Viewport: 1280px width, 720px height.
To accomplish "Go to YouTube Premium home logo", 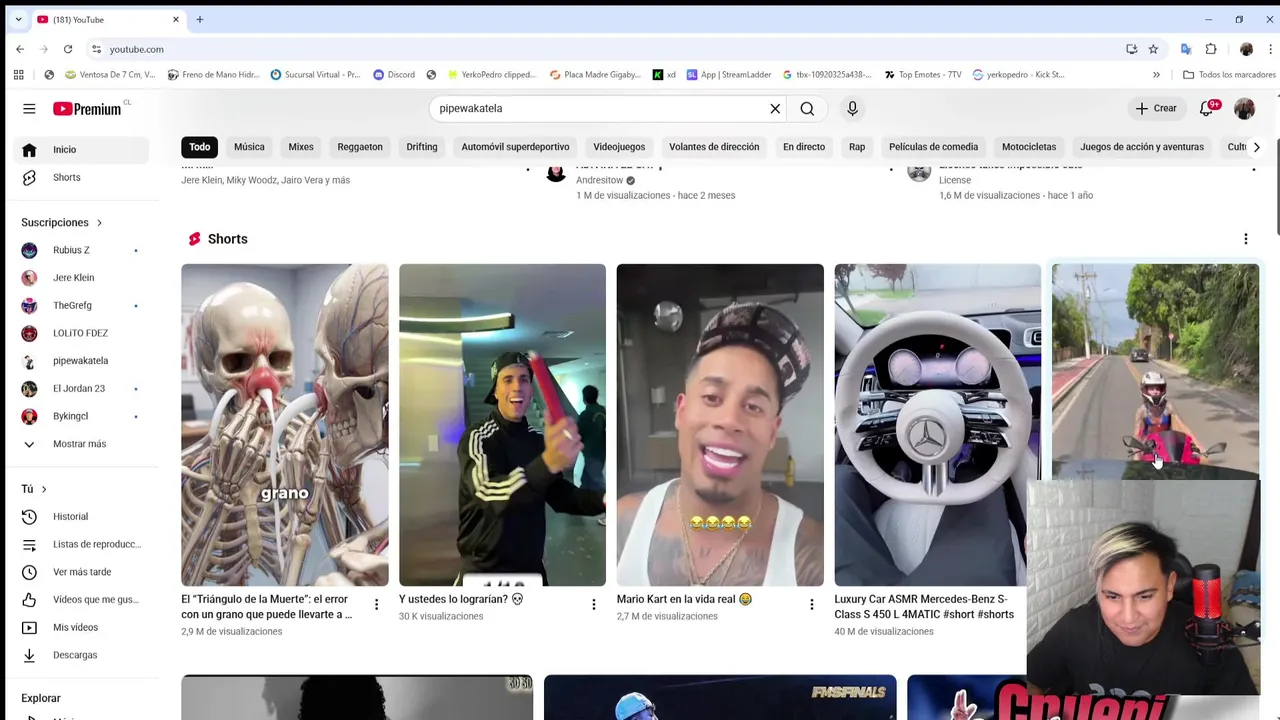I will tap(87, 109).
